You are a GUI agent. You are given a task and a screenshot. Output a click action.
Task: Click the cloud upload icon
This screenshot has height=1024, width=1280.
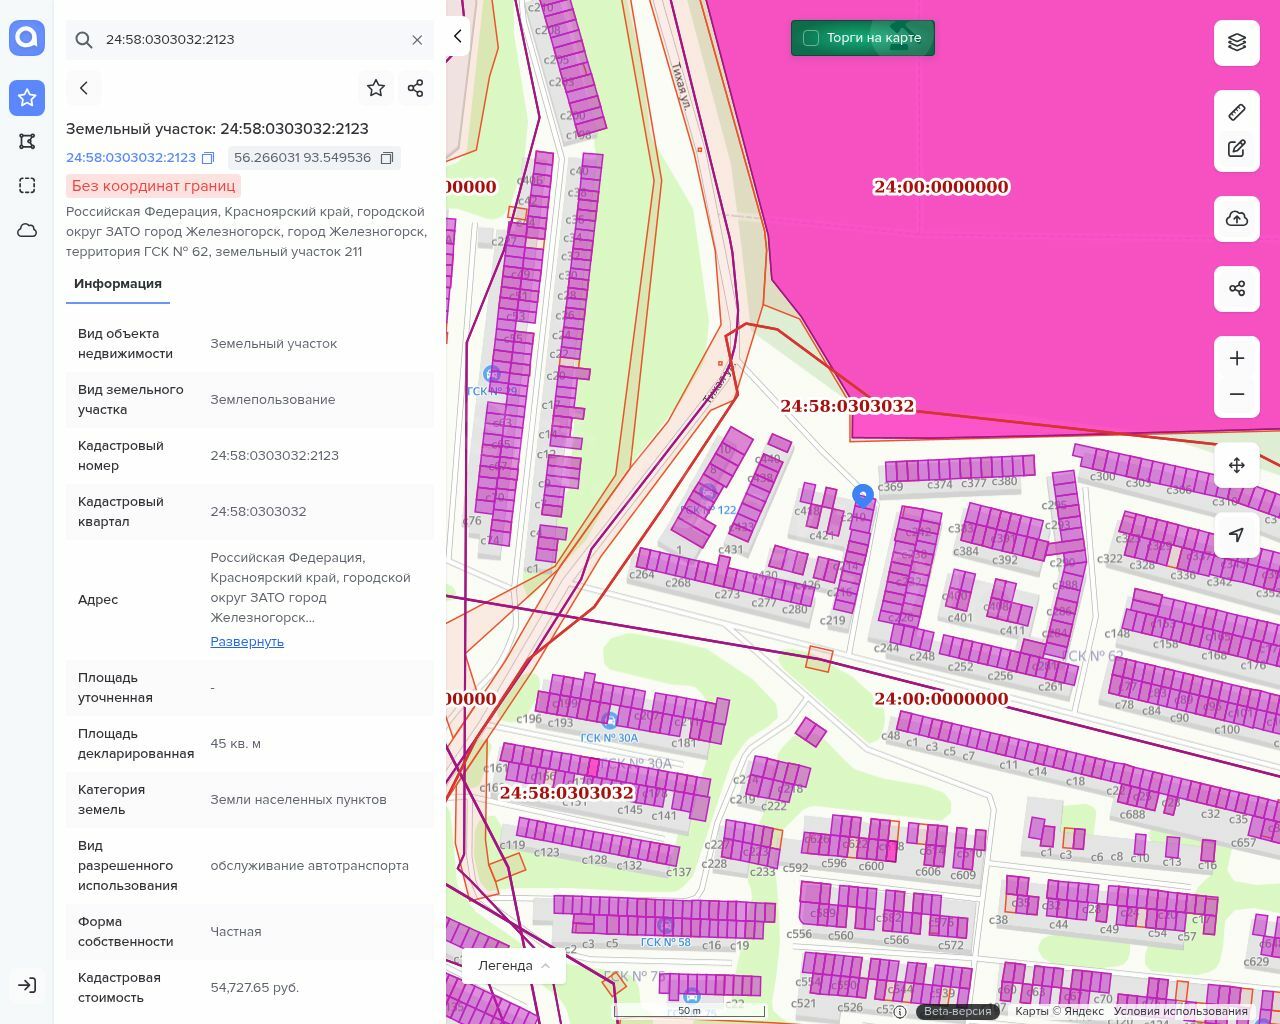1237,219
